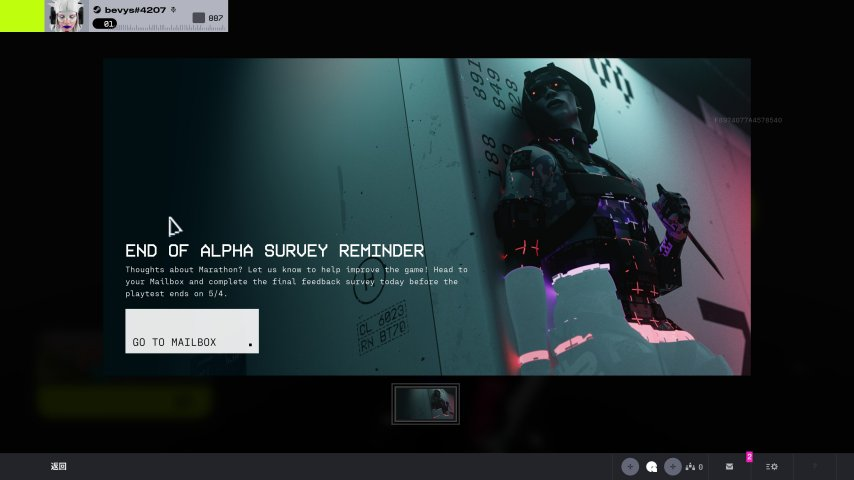
Task: Click the Steam platform icon beside username
Action: tap(97, 9)
